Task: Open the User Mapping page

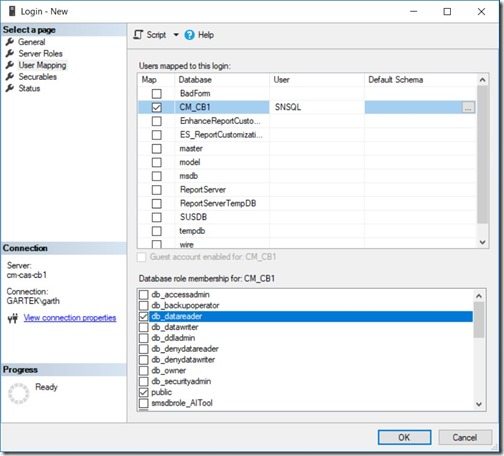Action: [42, 65]
